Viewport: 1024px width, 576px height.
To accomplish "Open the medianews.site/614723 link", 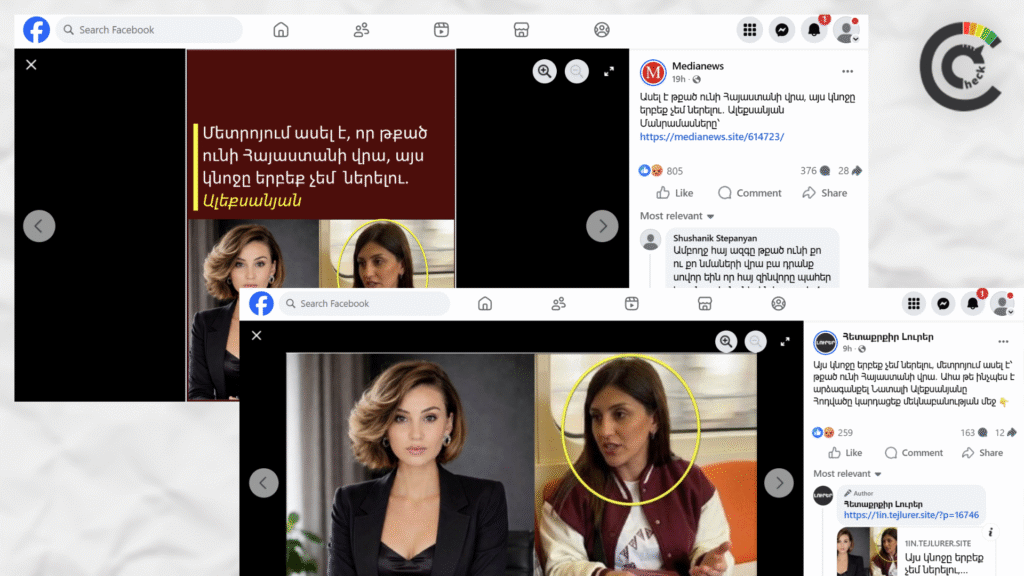I will (x=712, y=136).
